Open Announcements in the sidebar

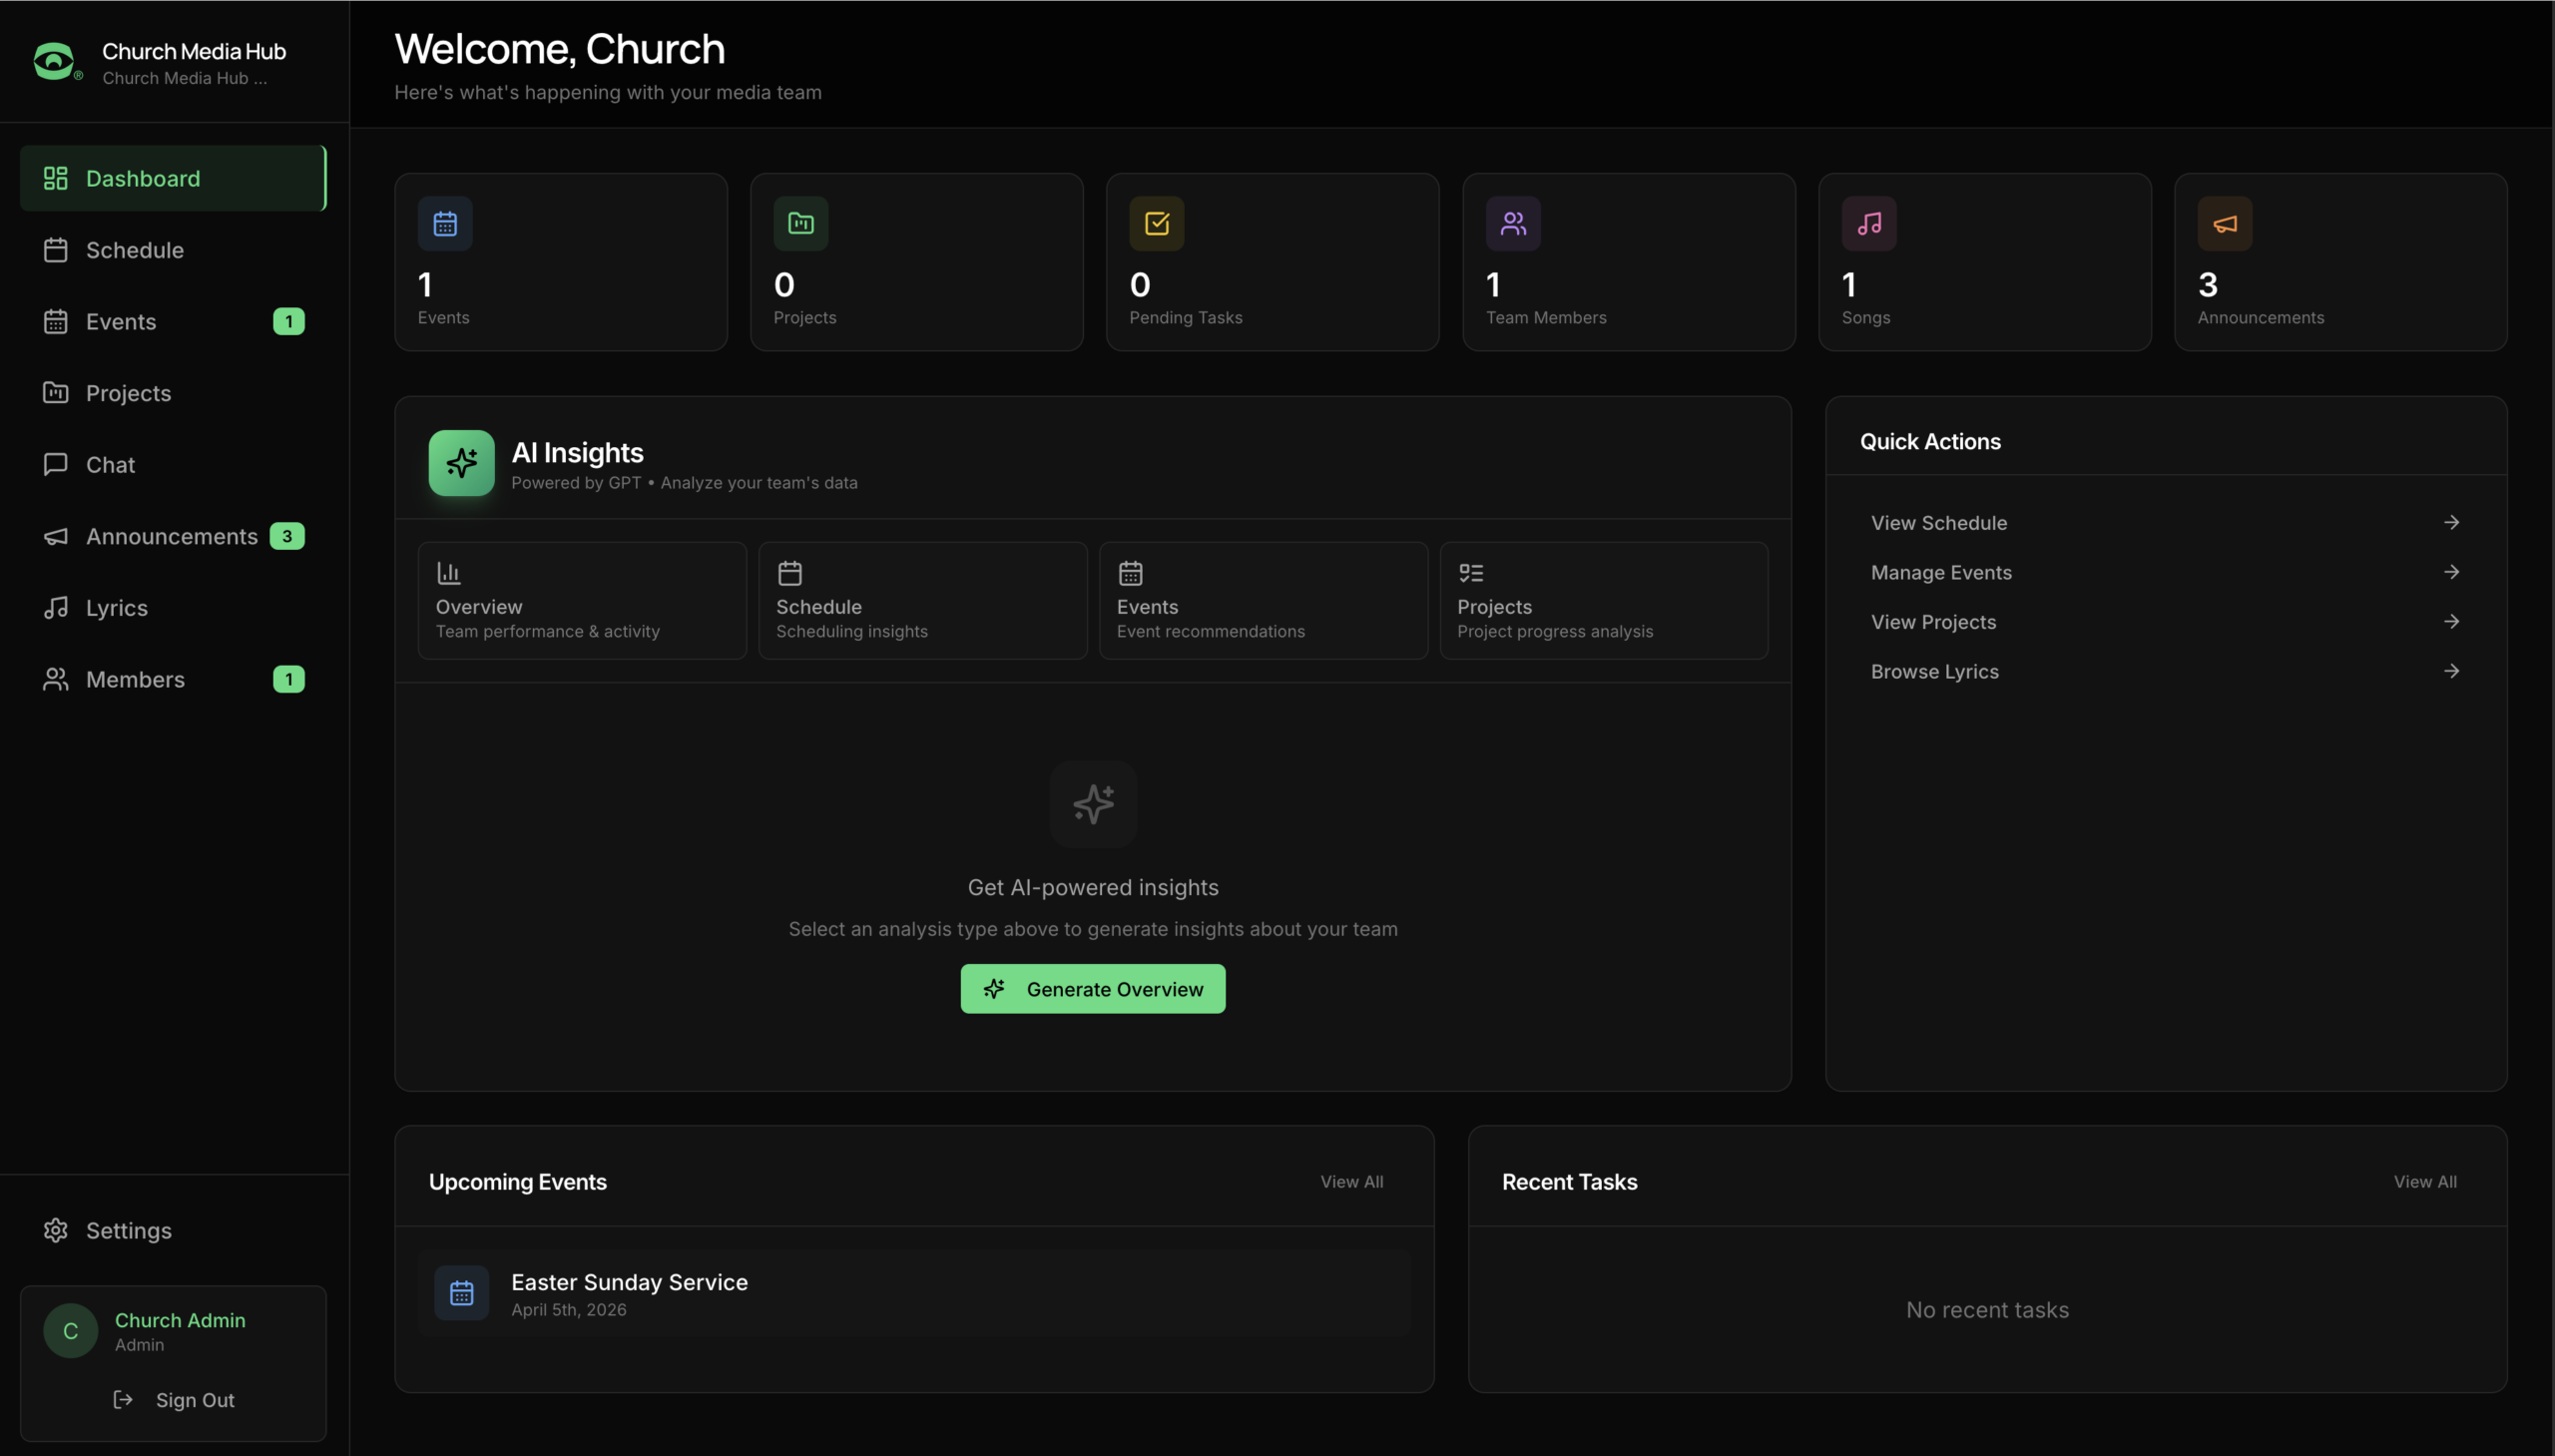coord(173,536)
